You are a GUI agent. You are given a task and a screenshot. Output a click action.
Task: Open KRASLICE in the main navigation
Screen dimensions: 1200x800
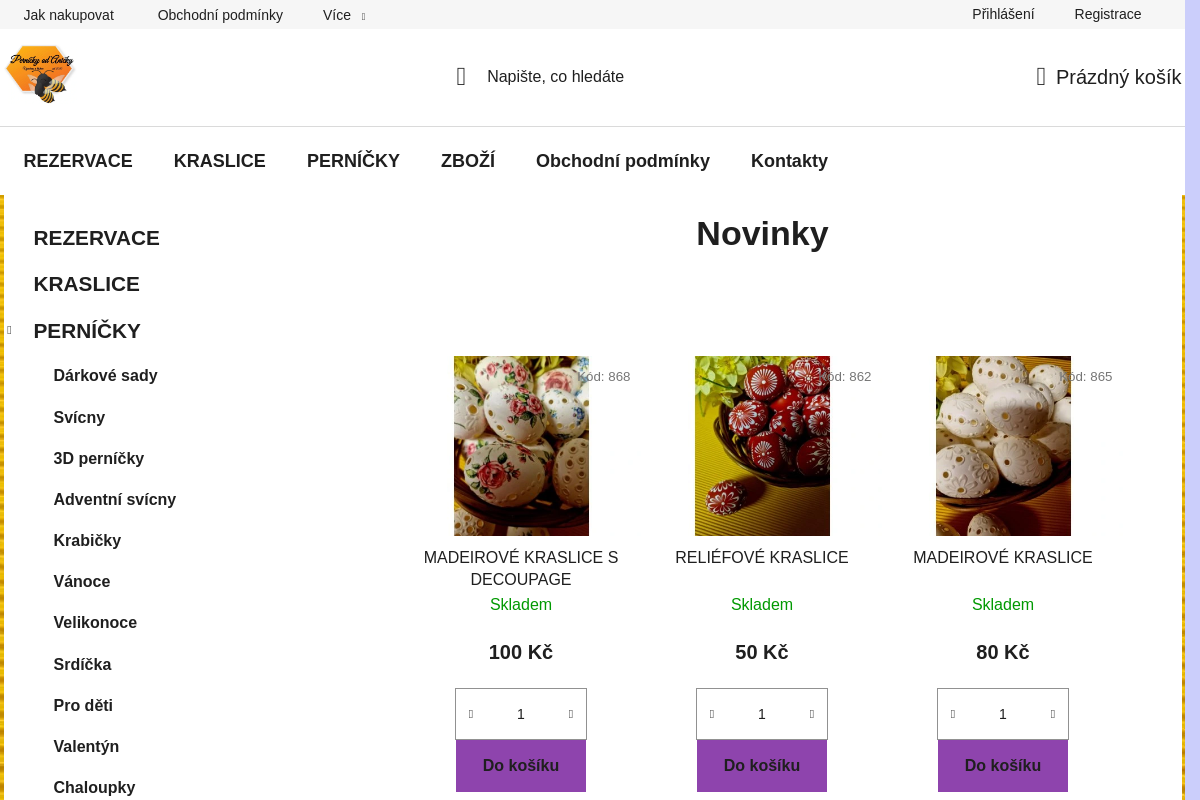[x=219, y=161]
